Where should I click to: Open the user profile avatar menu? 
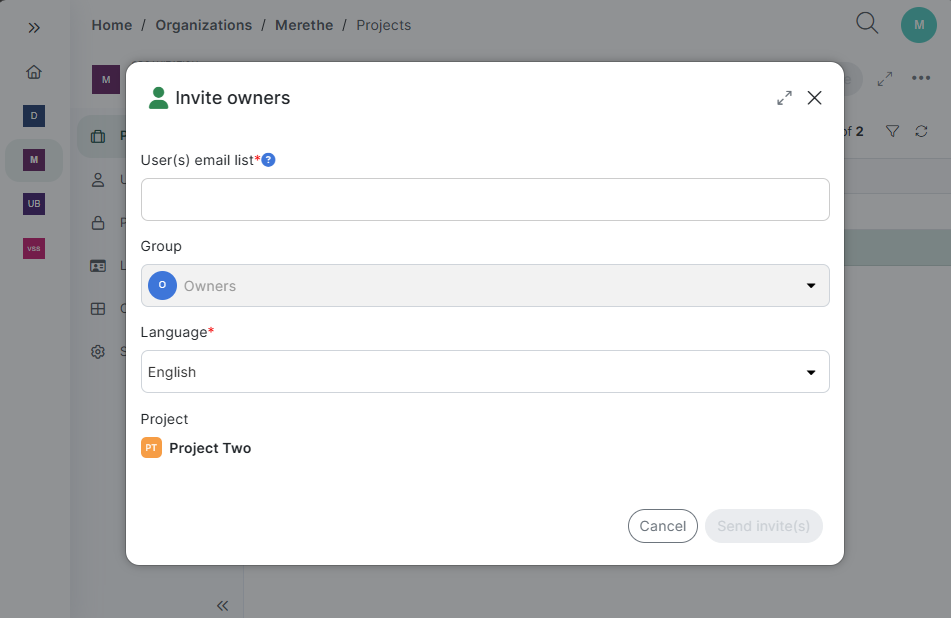pos(919,25)
